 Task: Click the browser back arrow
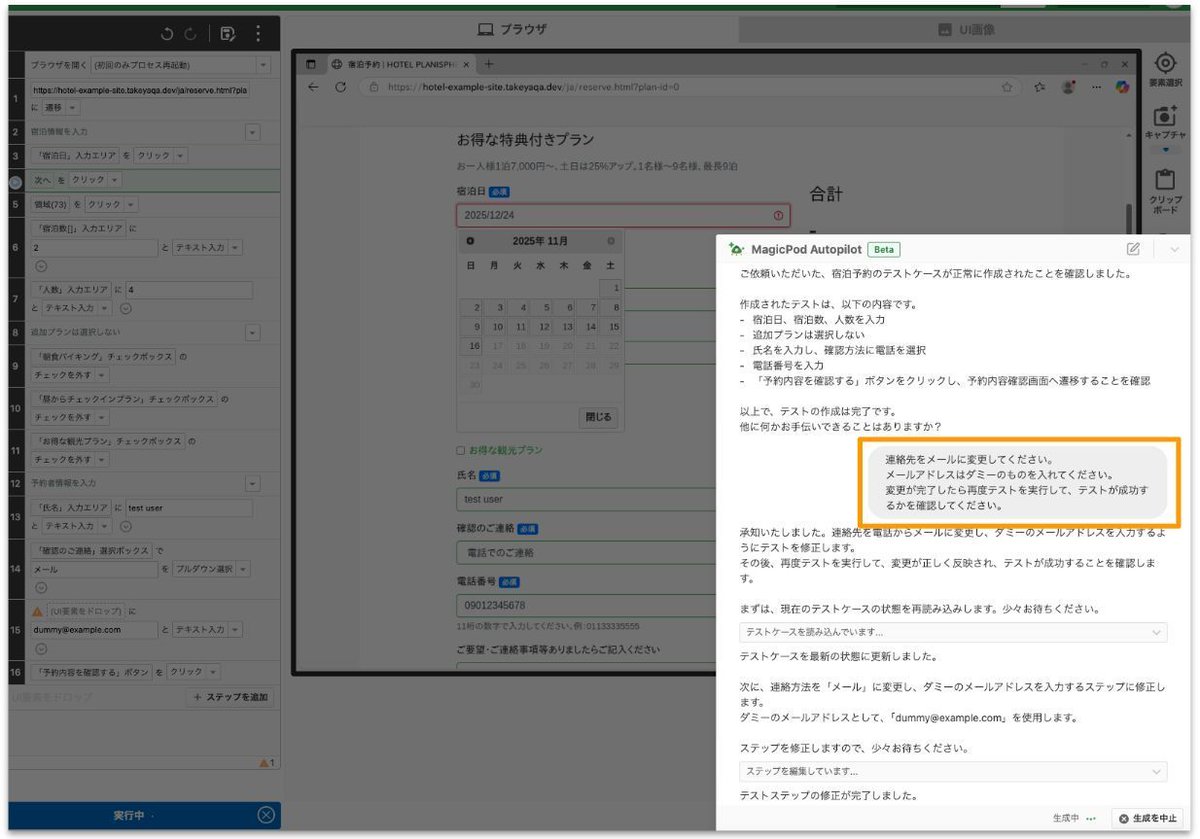[x=313, y=87]
